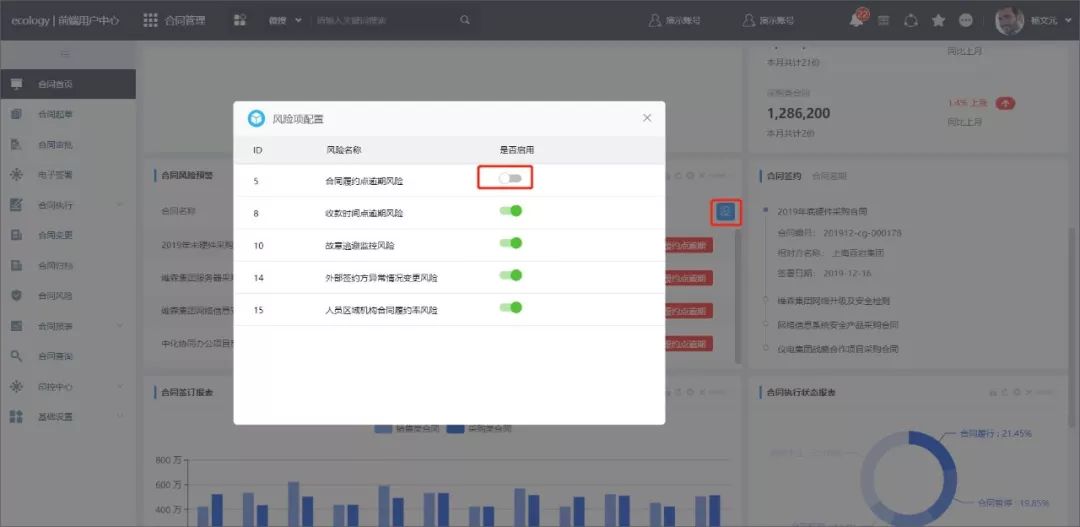This screenshot has width=1080, height=527.
Task: Click the 电子签署 sidebar icon
Action: pos(17,175)
